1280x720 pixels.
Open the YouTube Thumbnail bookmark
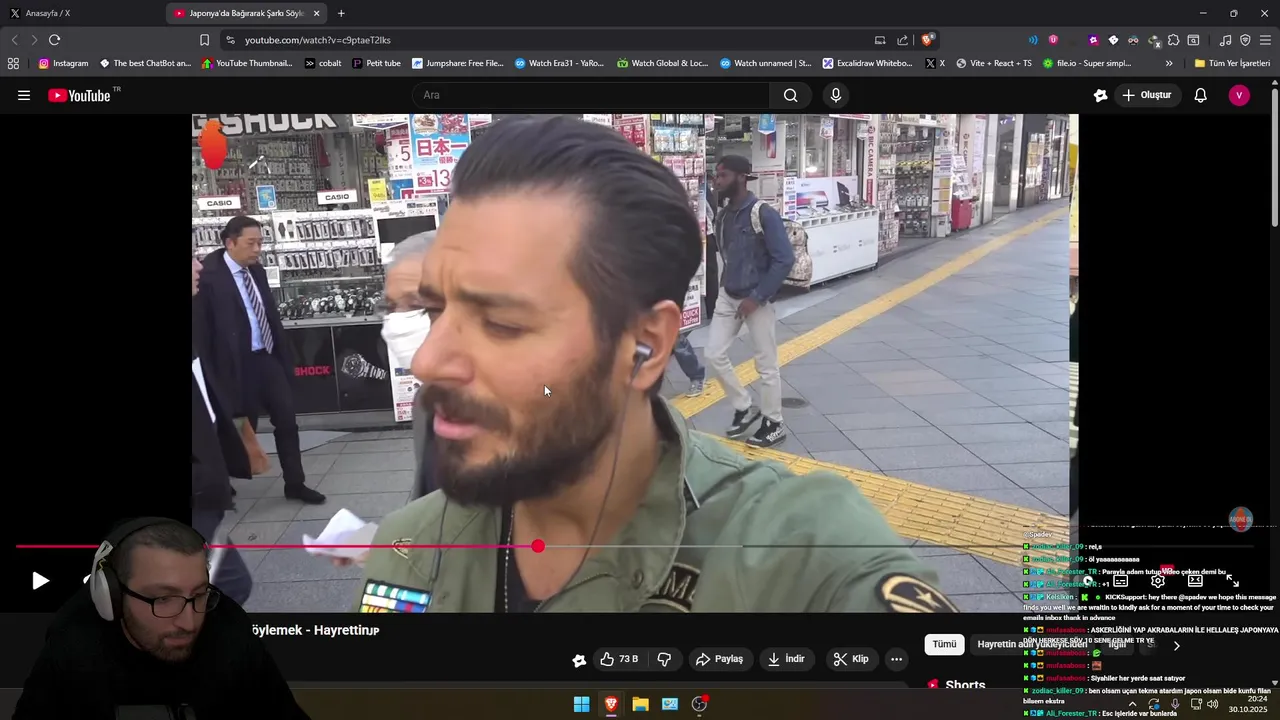point(247,63)
